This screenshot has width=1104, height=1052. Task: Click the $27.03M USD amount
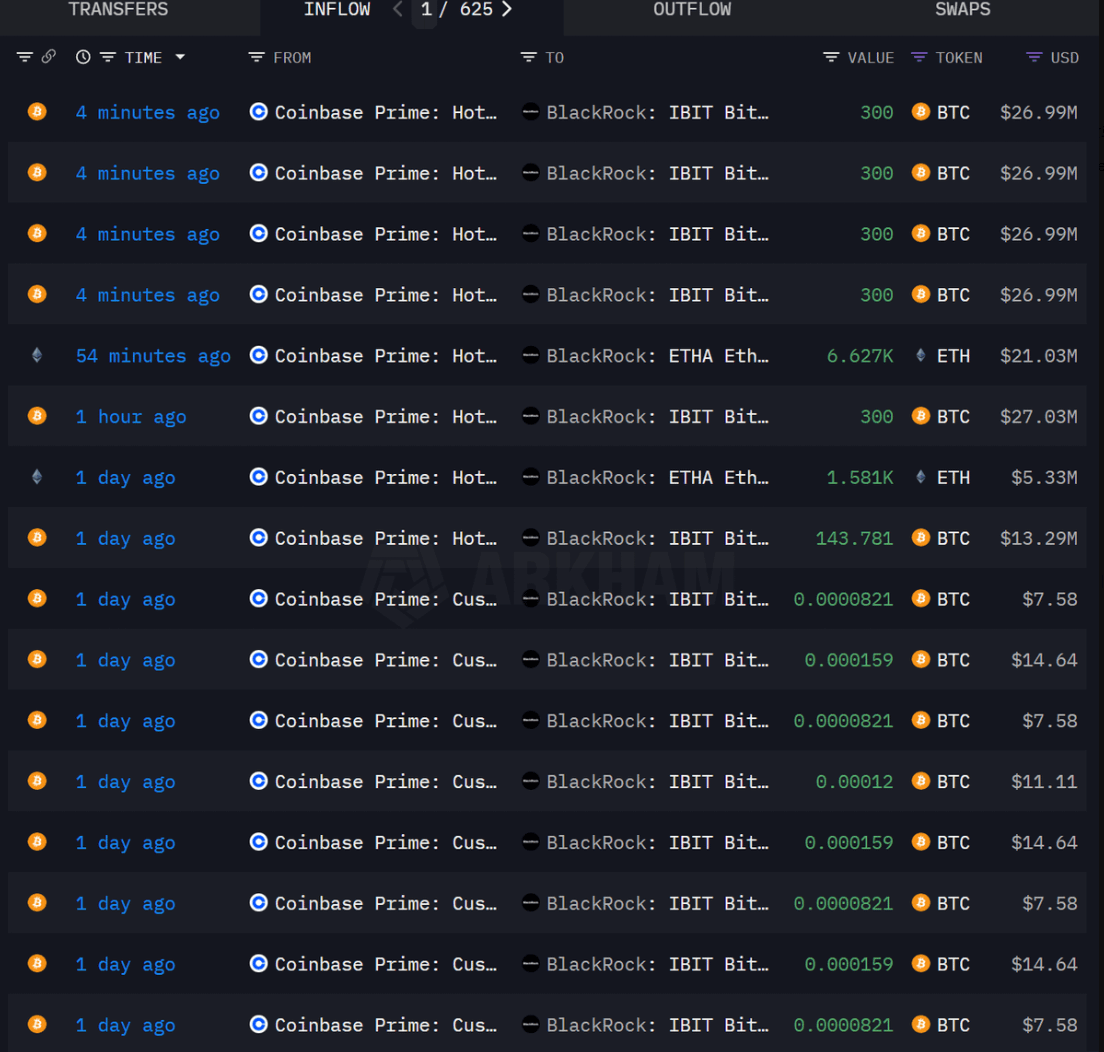click(1039, 417)
